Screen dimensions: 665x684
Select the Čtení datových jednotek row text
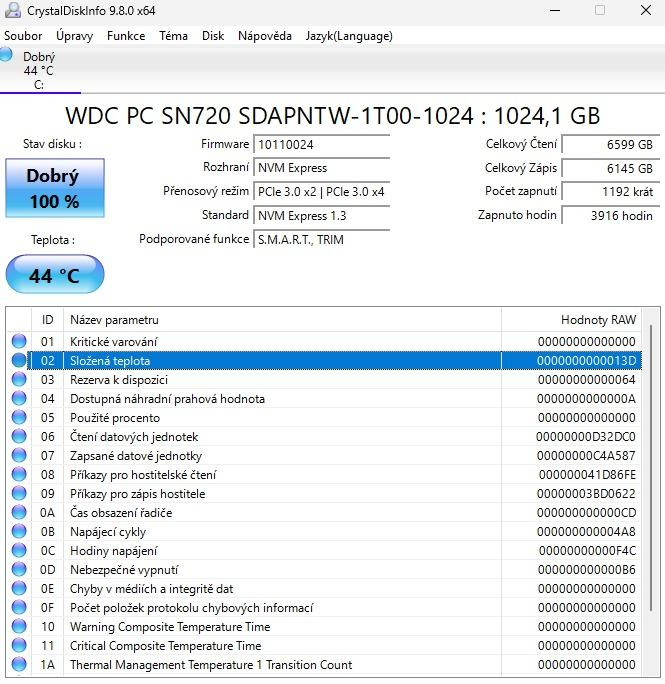pyautogui.click(x=134, y=437)
